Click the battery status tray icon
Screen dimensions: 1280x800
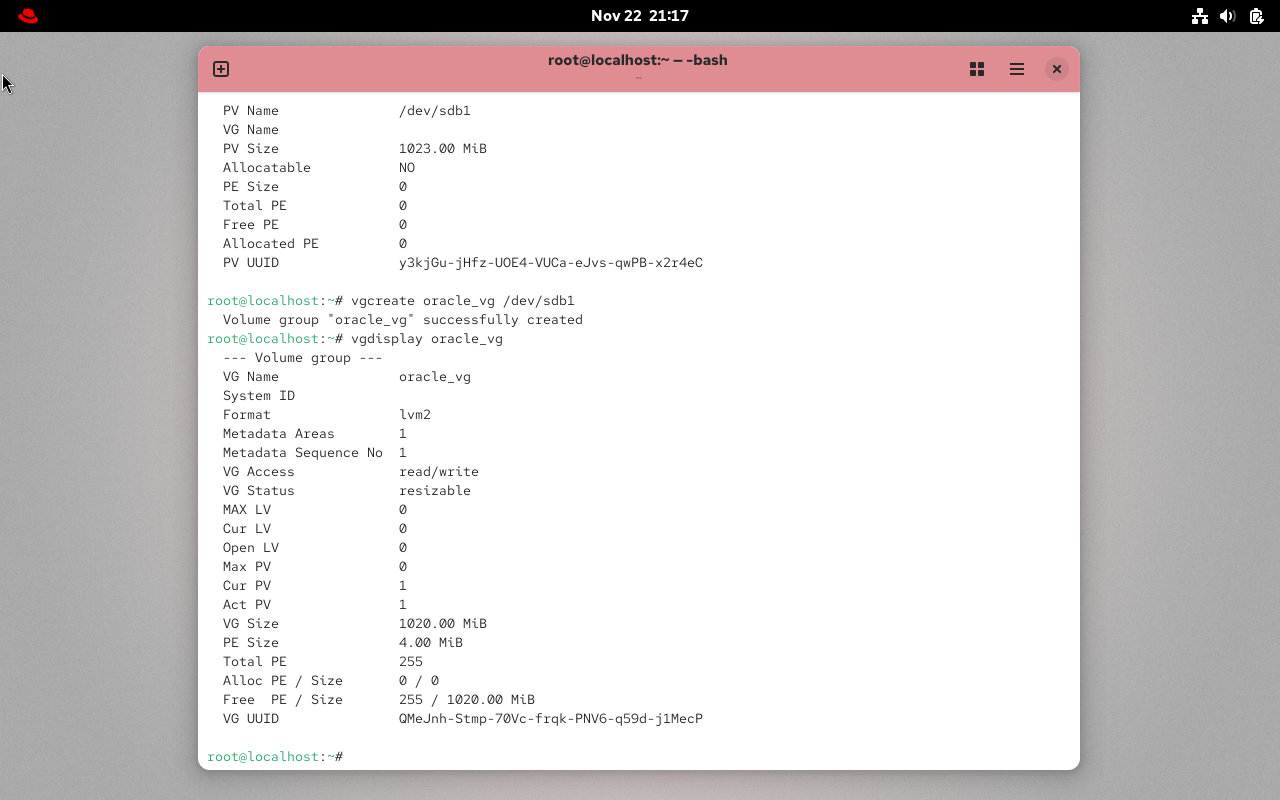point(1256,16)
